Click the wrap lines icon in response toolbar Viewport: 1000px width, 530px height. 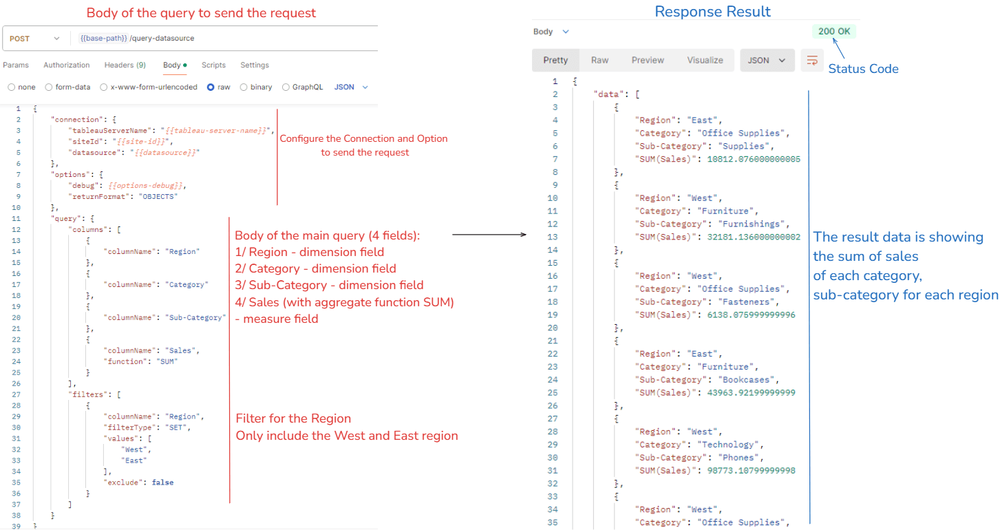812,61
